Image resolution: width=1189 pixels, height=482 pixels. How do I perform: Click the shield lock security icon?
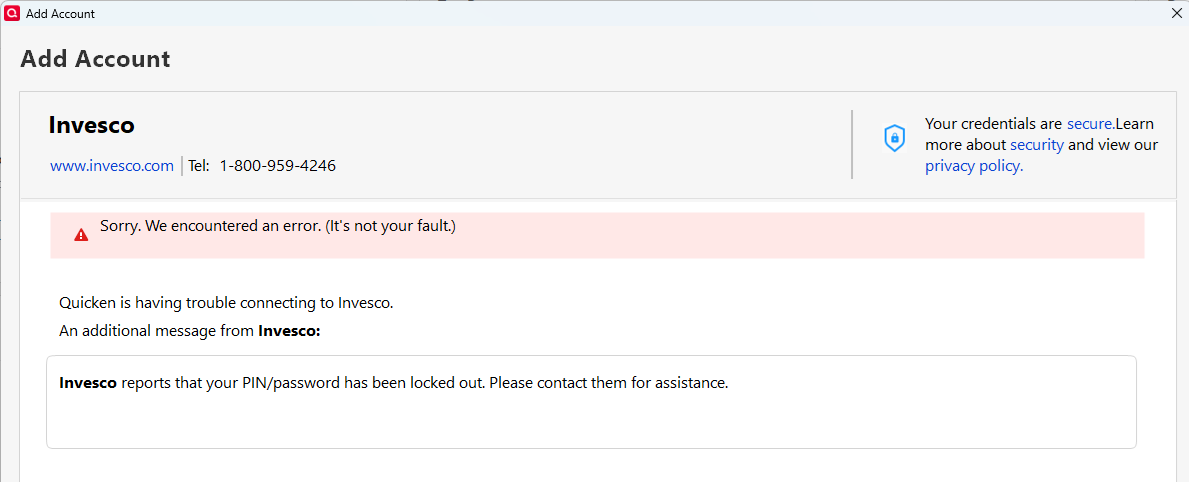[894, 138]
